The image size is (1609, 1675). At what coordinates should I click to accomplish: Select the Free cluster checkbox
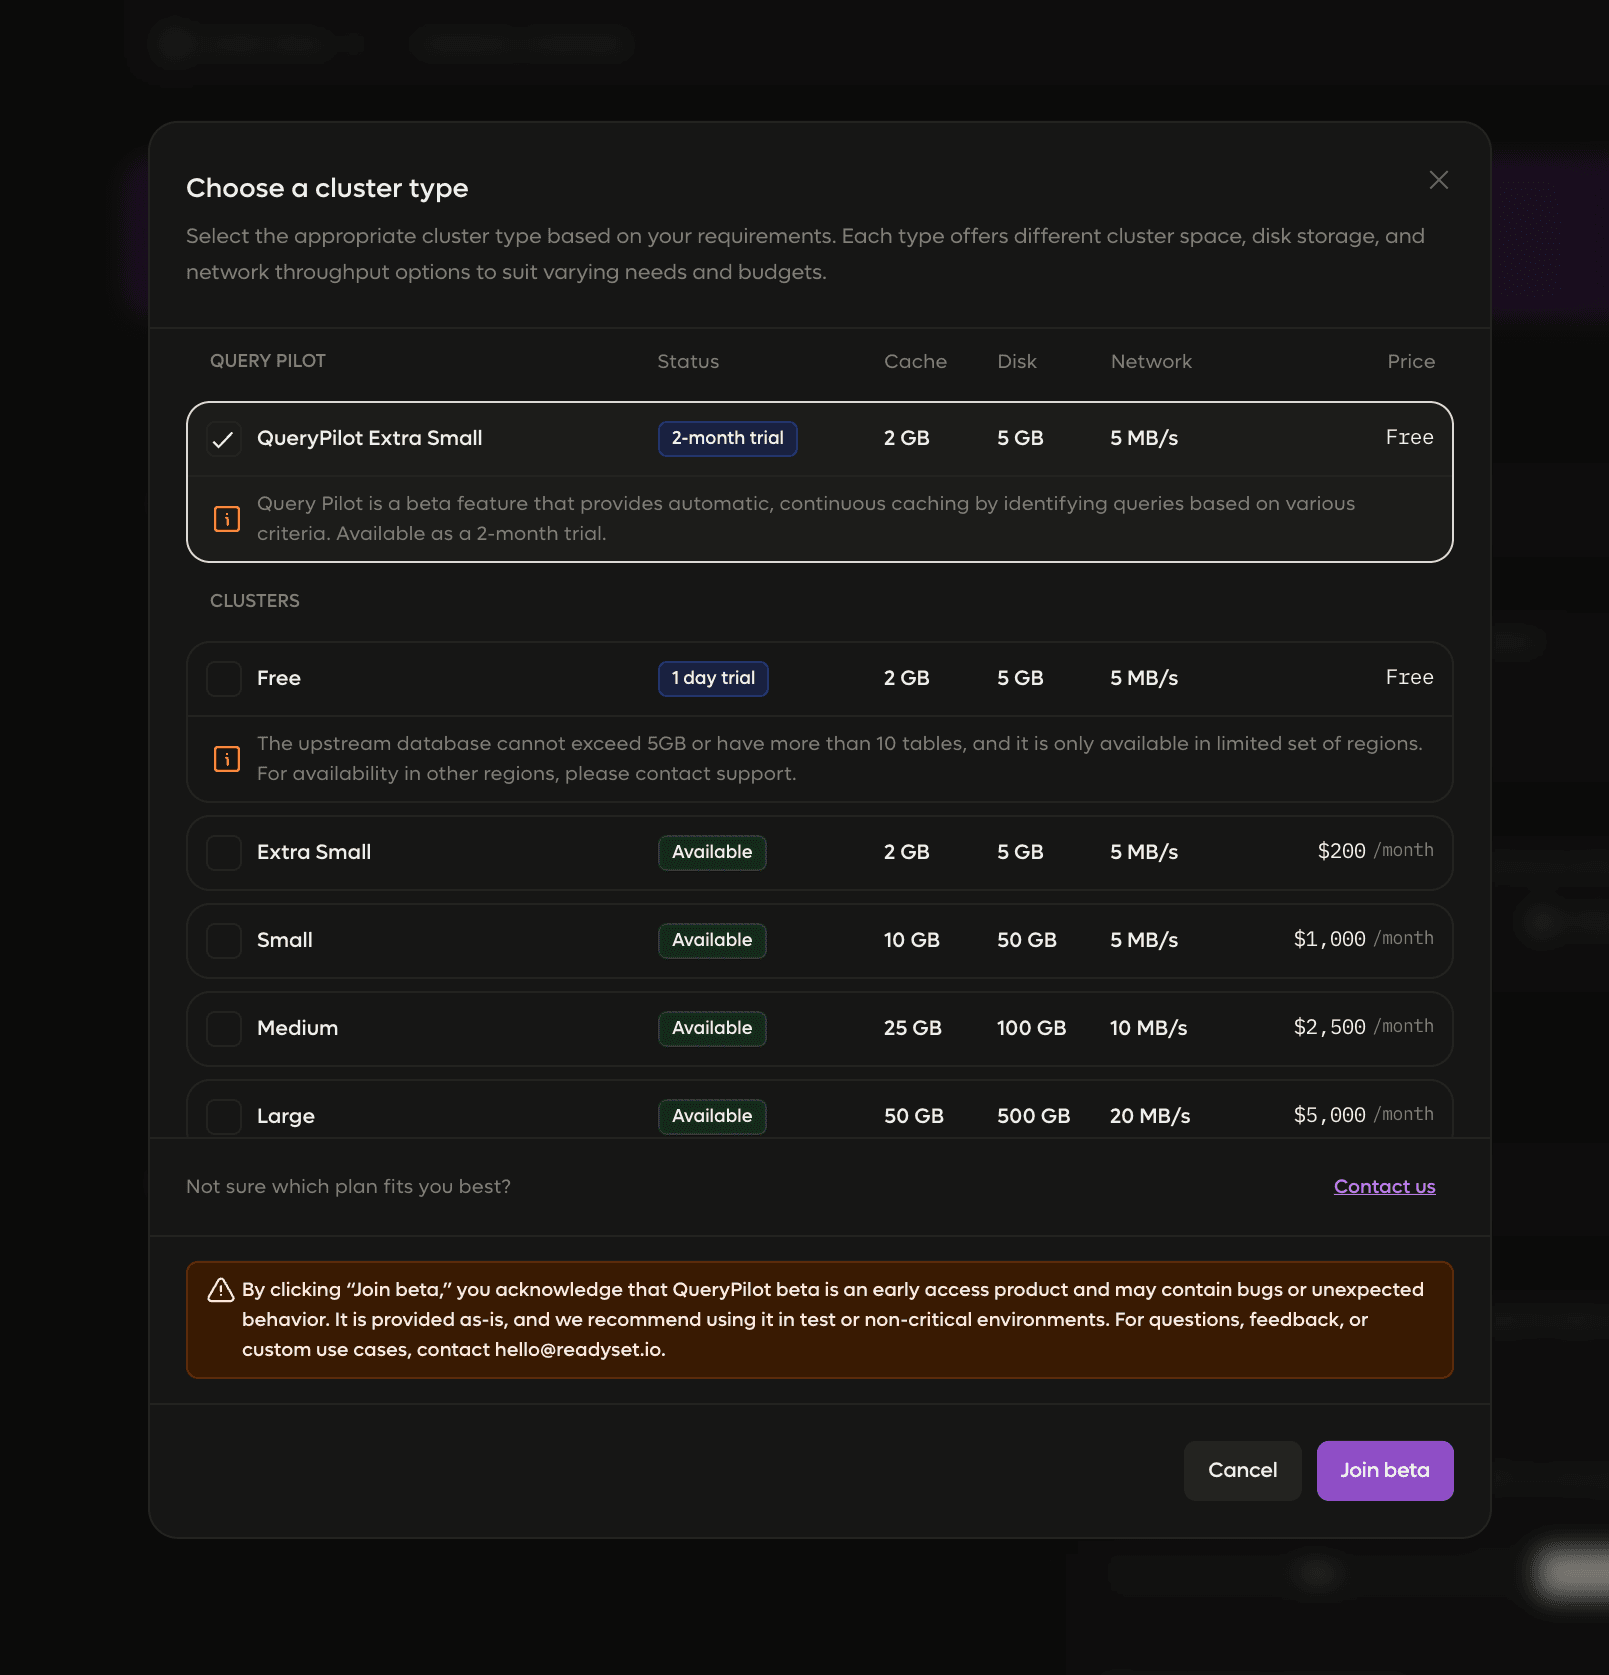[x=224, y=679]
